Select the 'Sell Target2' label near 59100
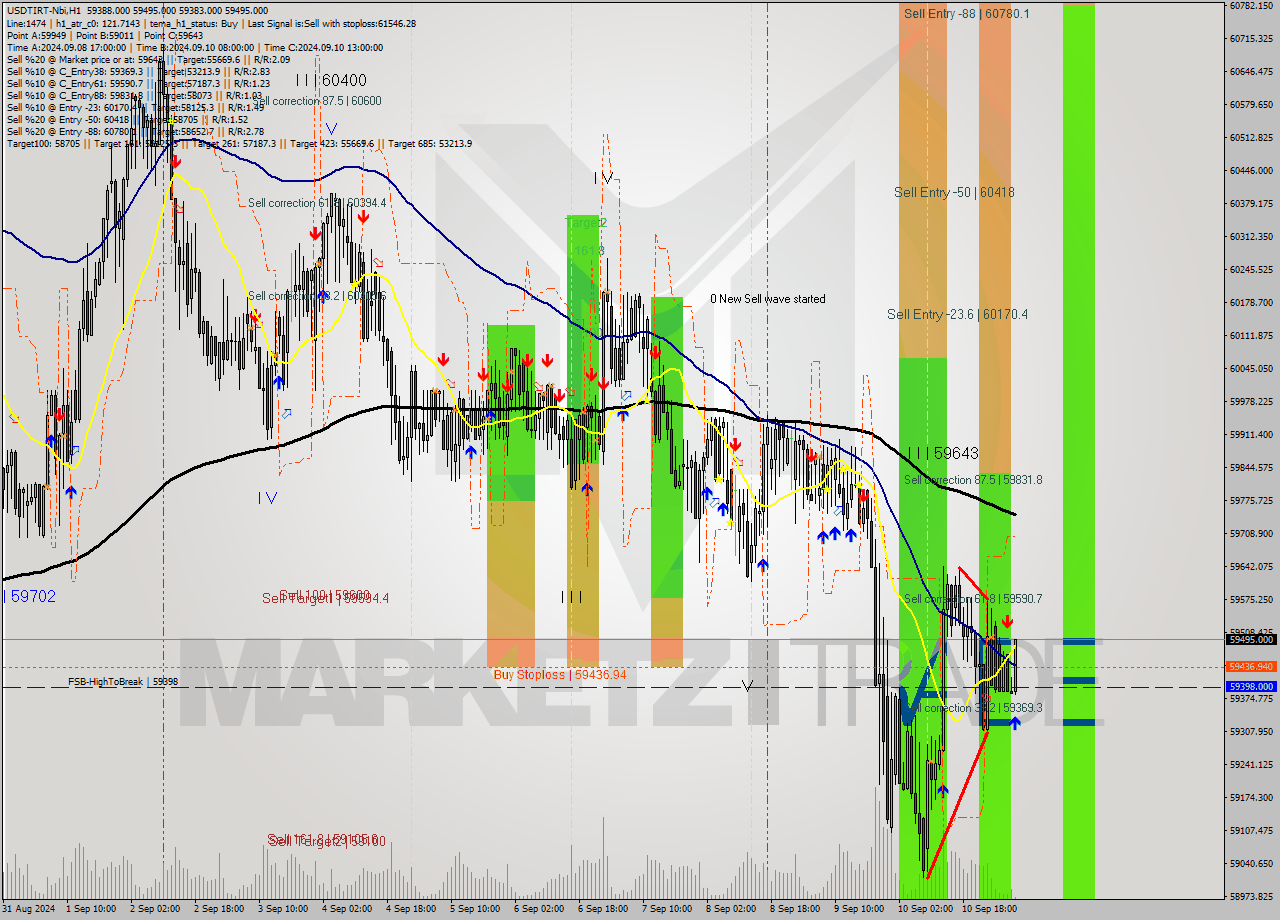This screenshot has height=920, width=1280. point(327,841)
